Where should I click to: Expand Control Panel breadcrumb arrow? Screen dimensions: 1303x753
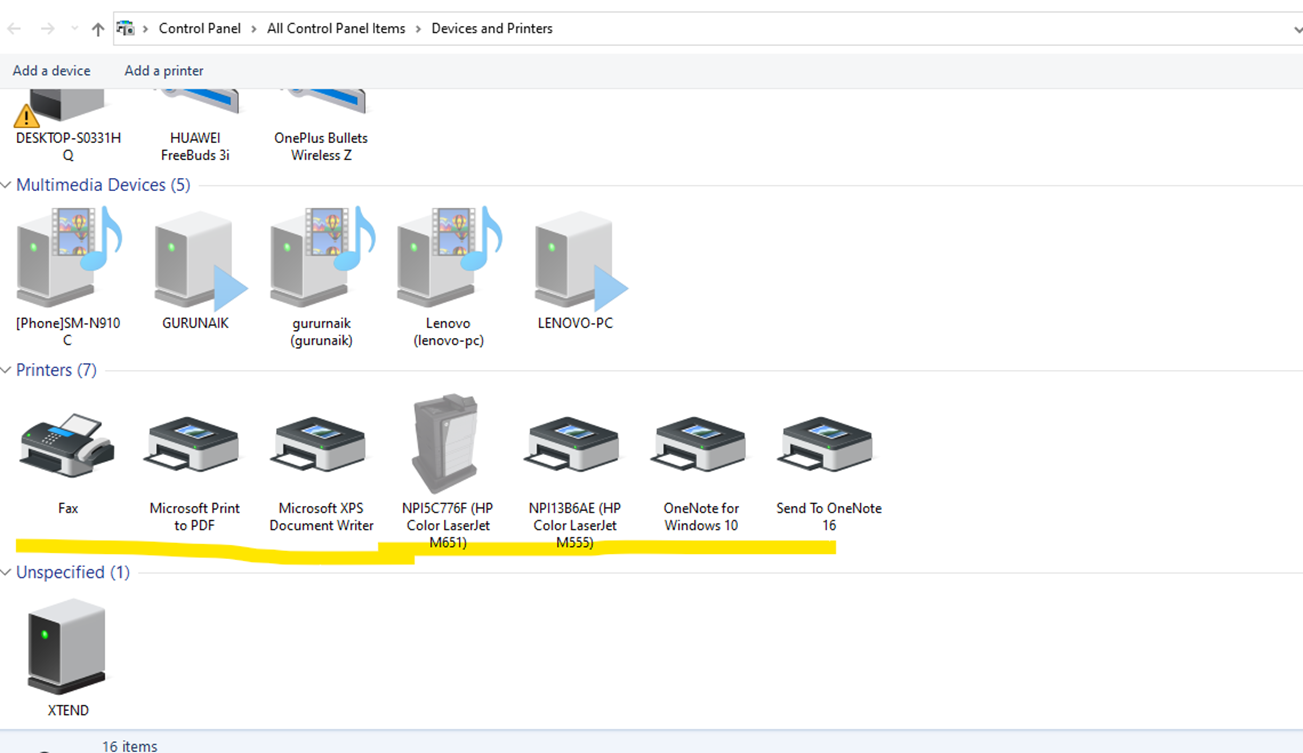pos(254,29)
